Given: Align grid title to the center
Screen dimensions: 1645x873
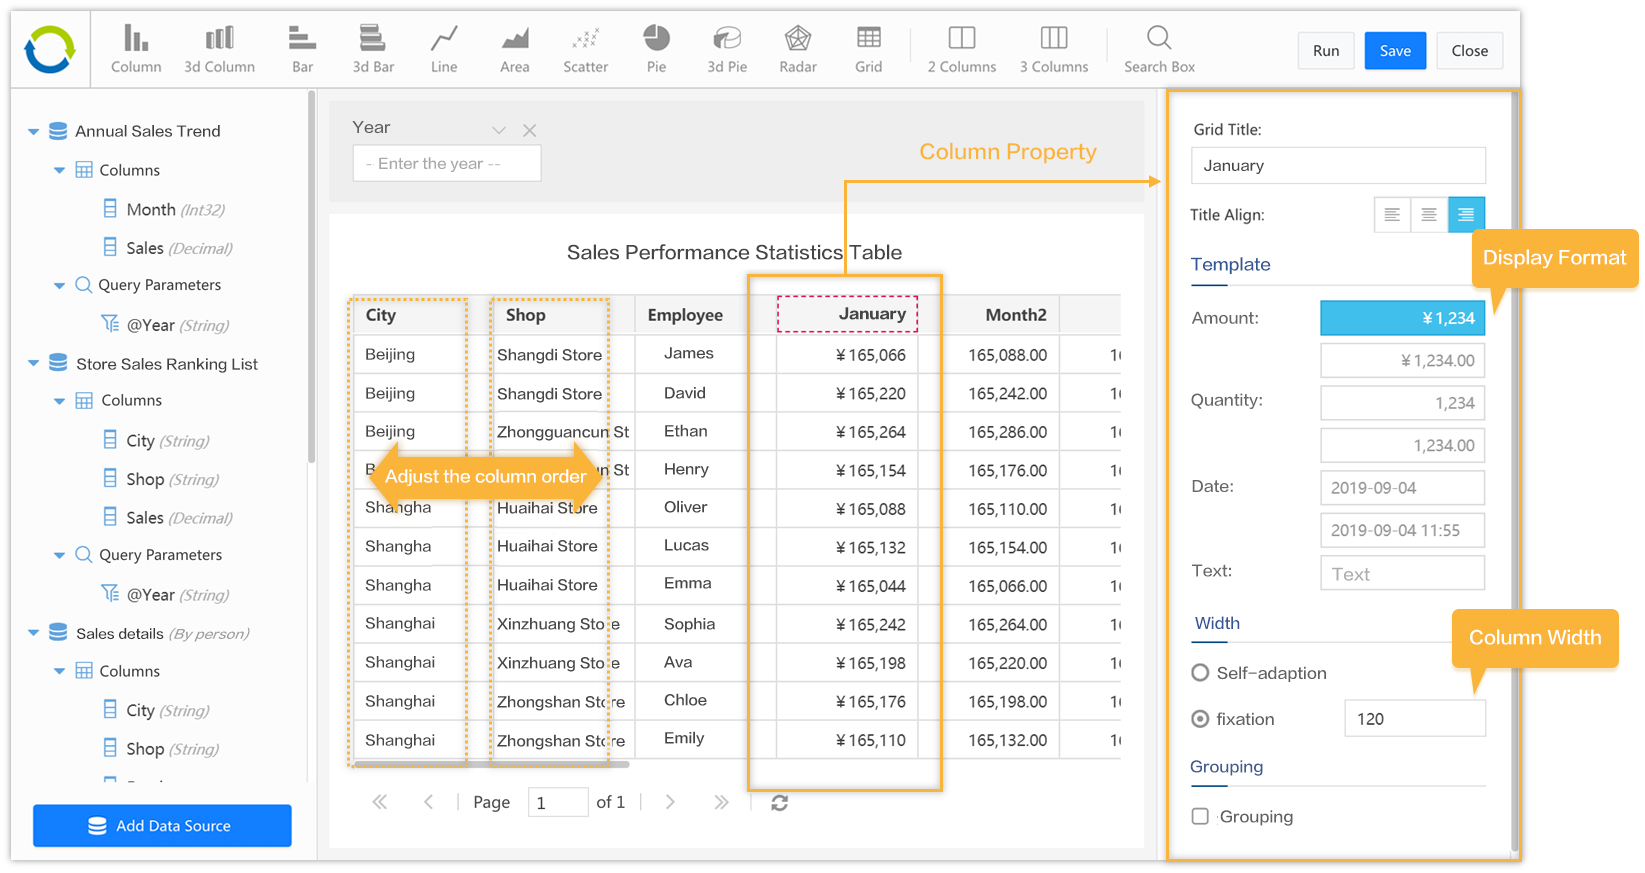Looking at the screenshot, I should coord(1429,214).
